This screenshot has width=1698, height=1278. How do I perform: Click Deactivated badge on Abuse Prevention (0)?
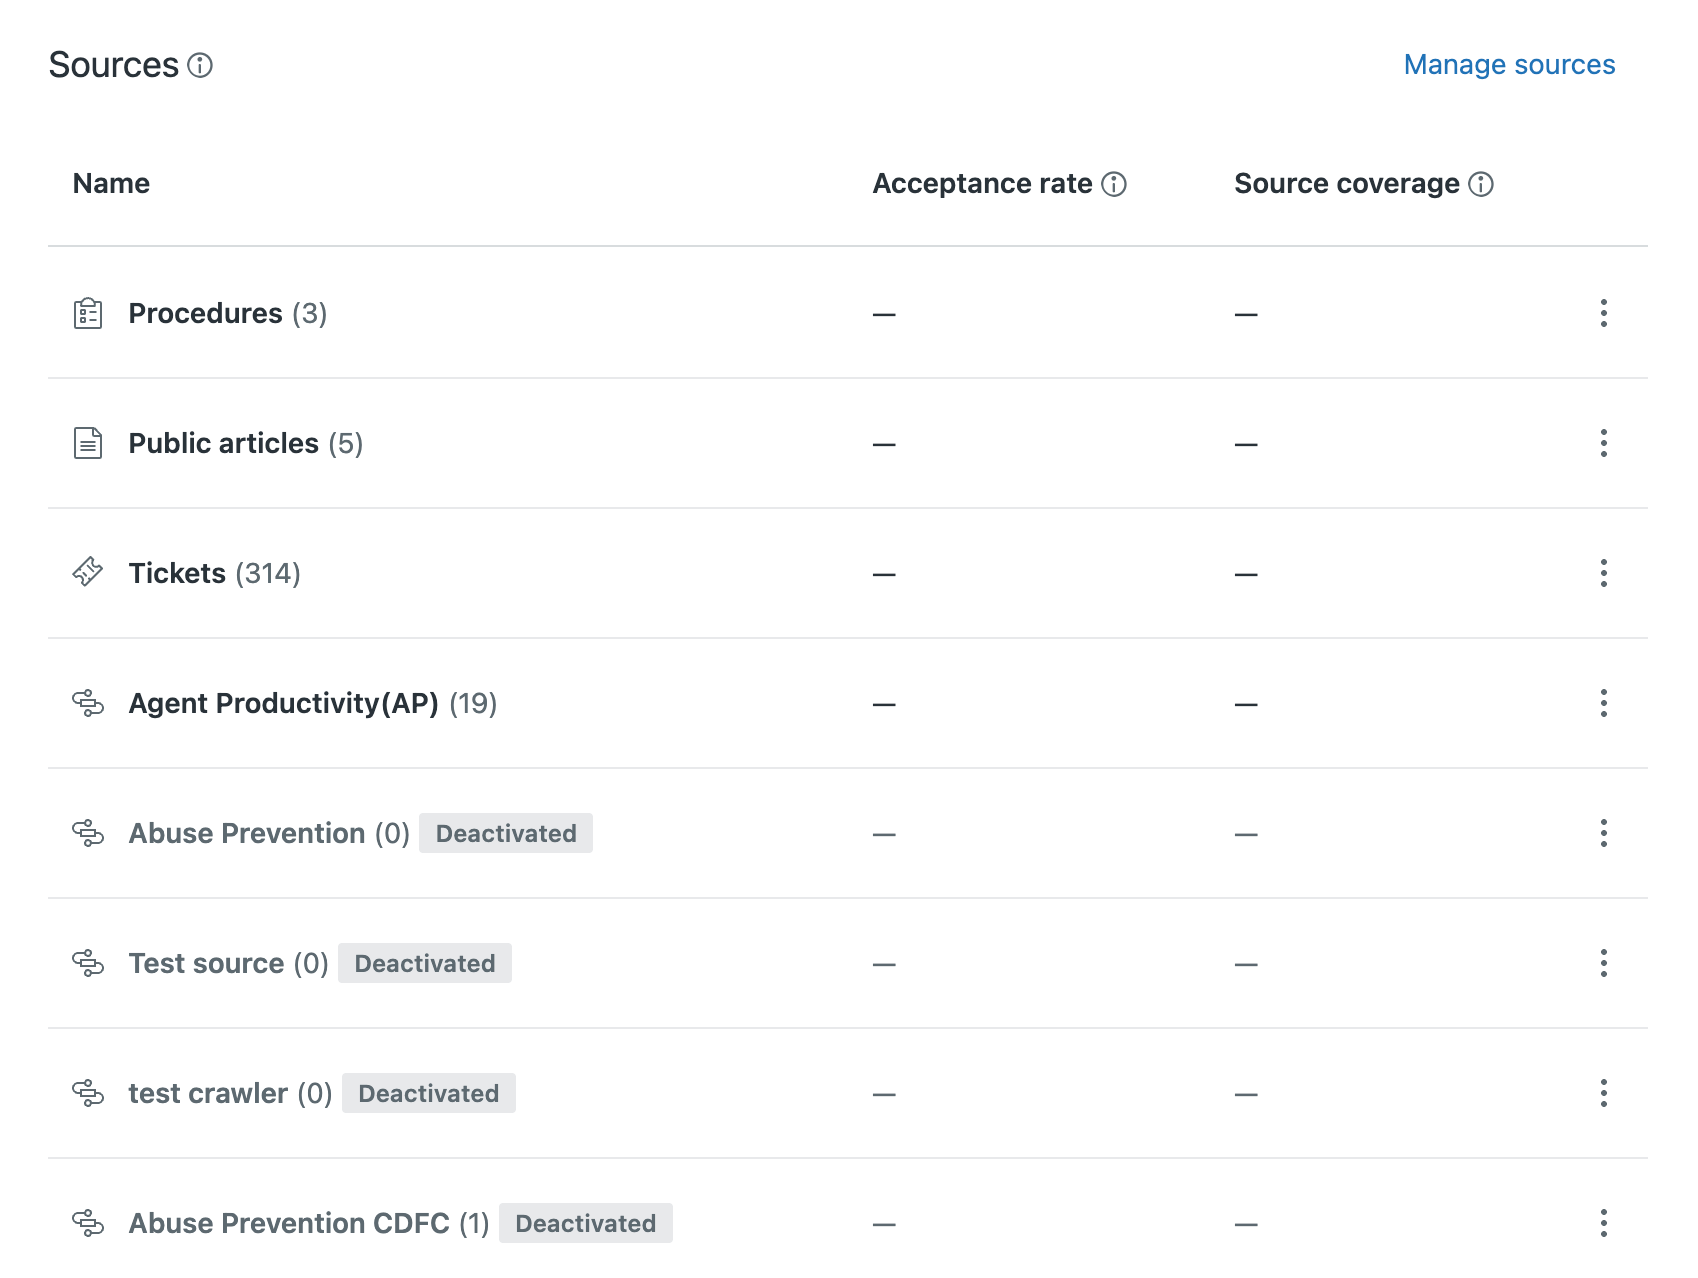pos(506,833)
